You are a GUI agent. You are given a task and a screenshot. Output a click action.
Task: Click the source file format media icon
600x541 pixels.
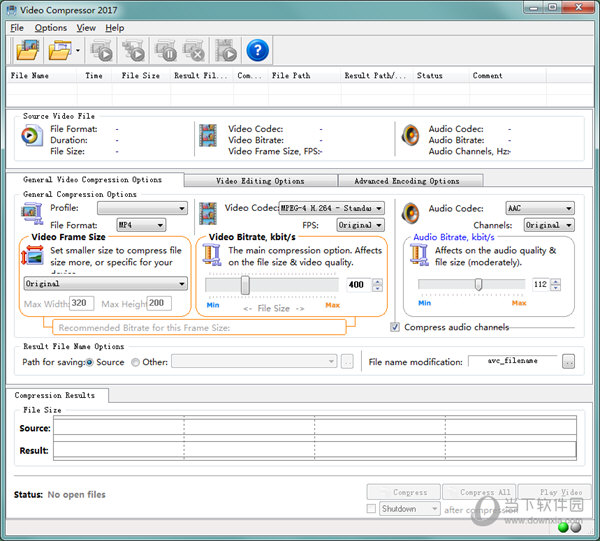[31, 135]
